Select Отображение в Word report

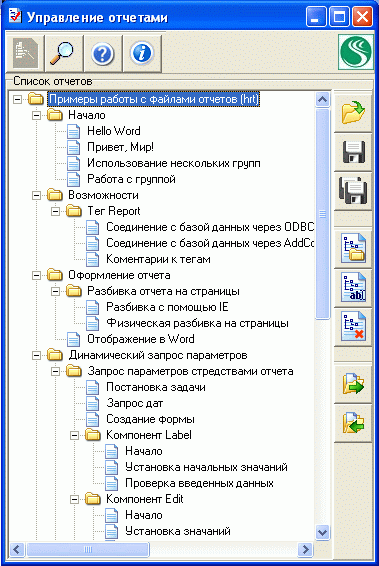(x=141, y=339)
